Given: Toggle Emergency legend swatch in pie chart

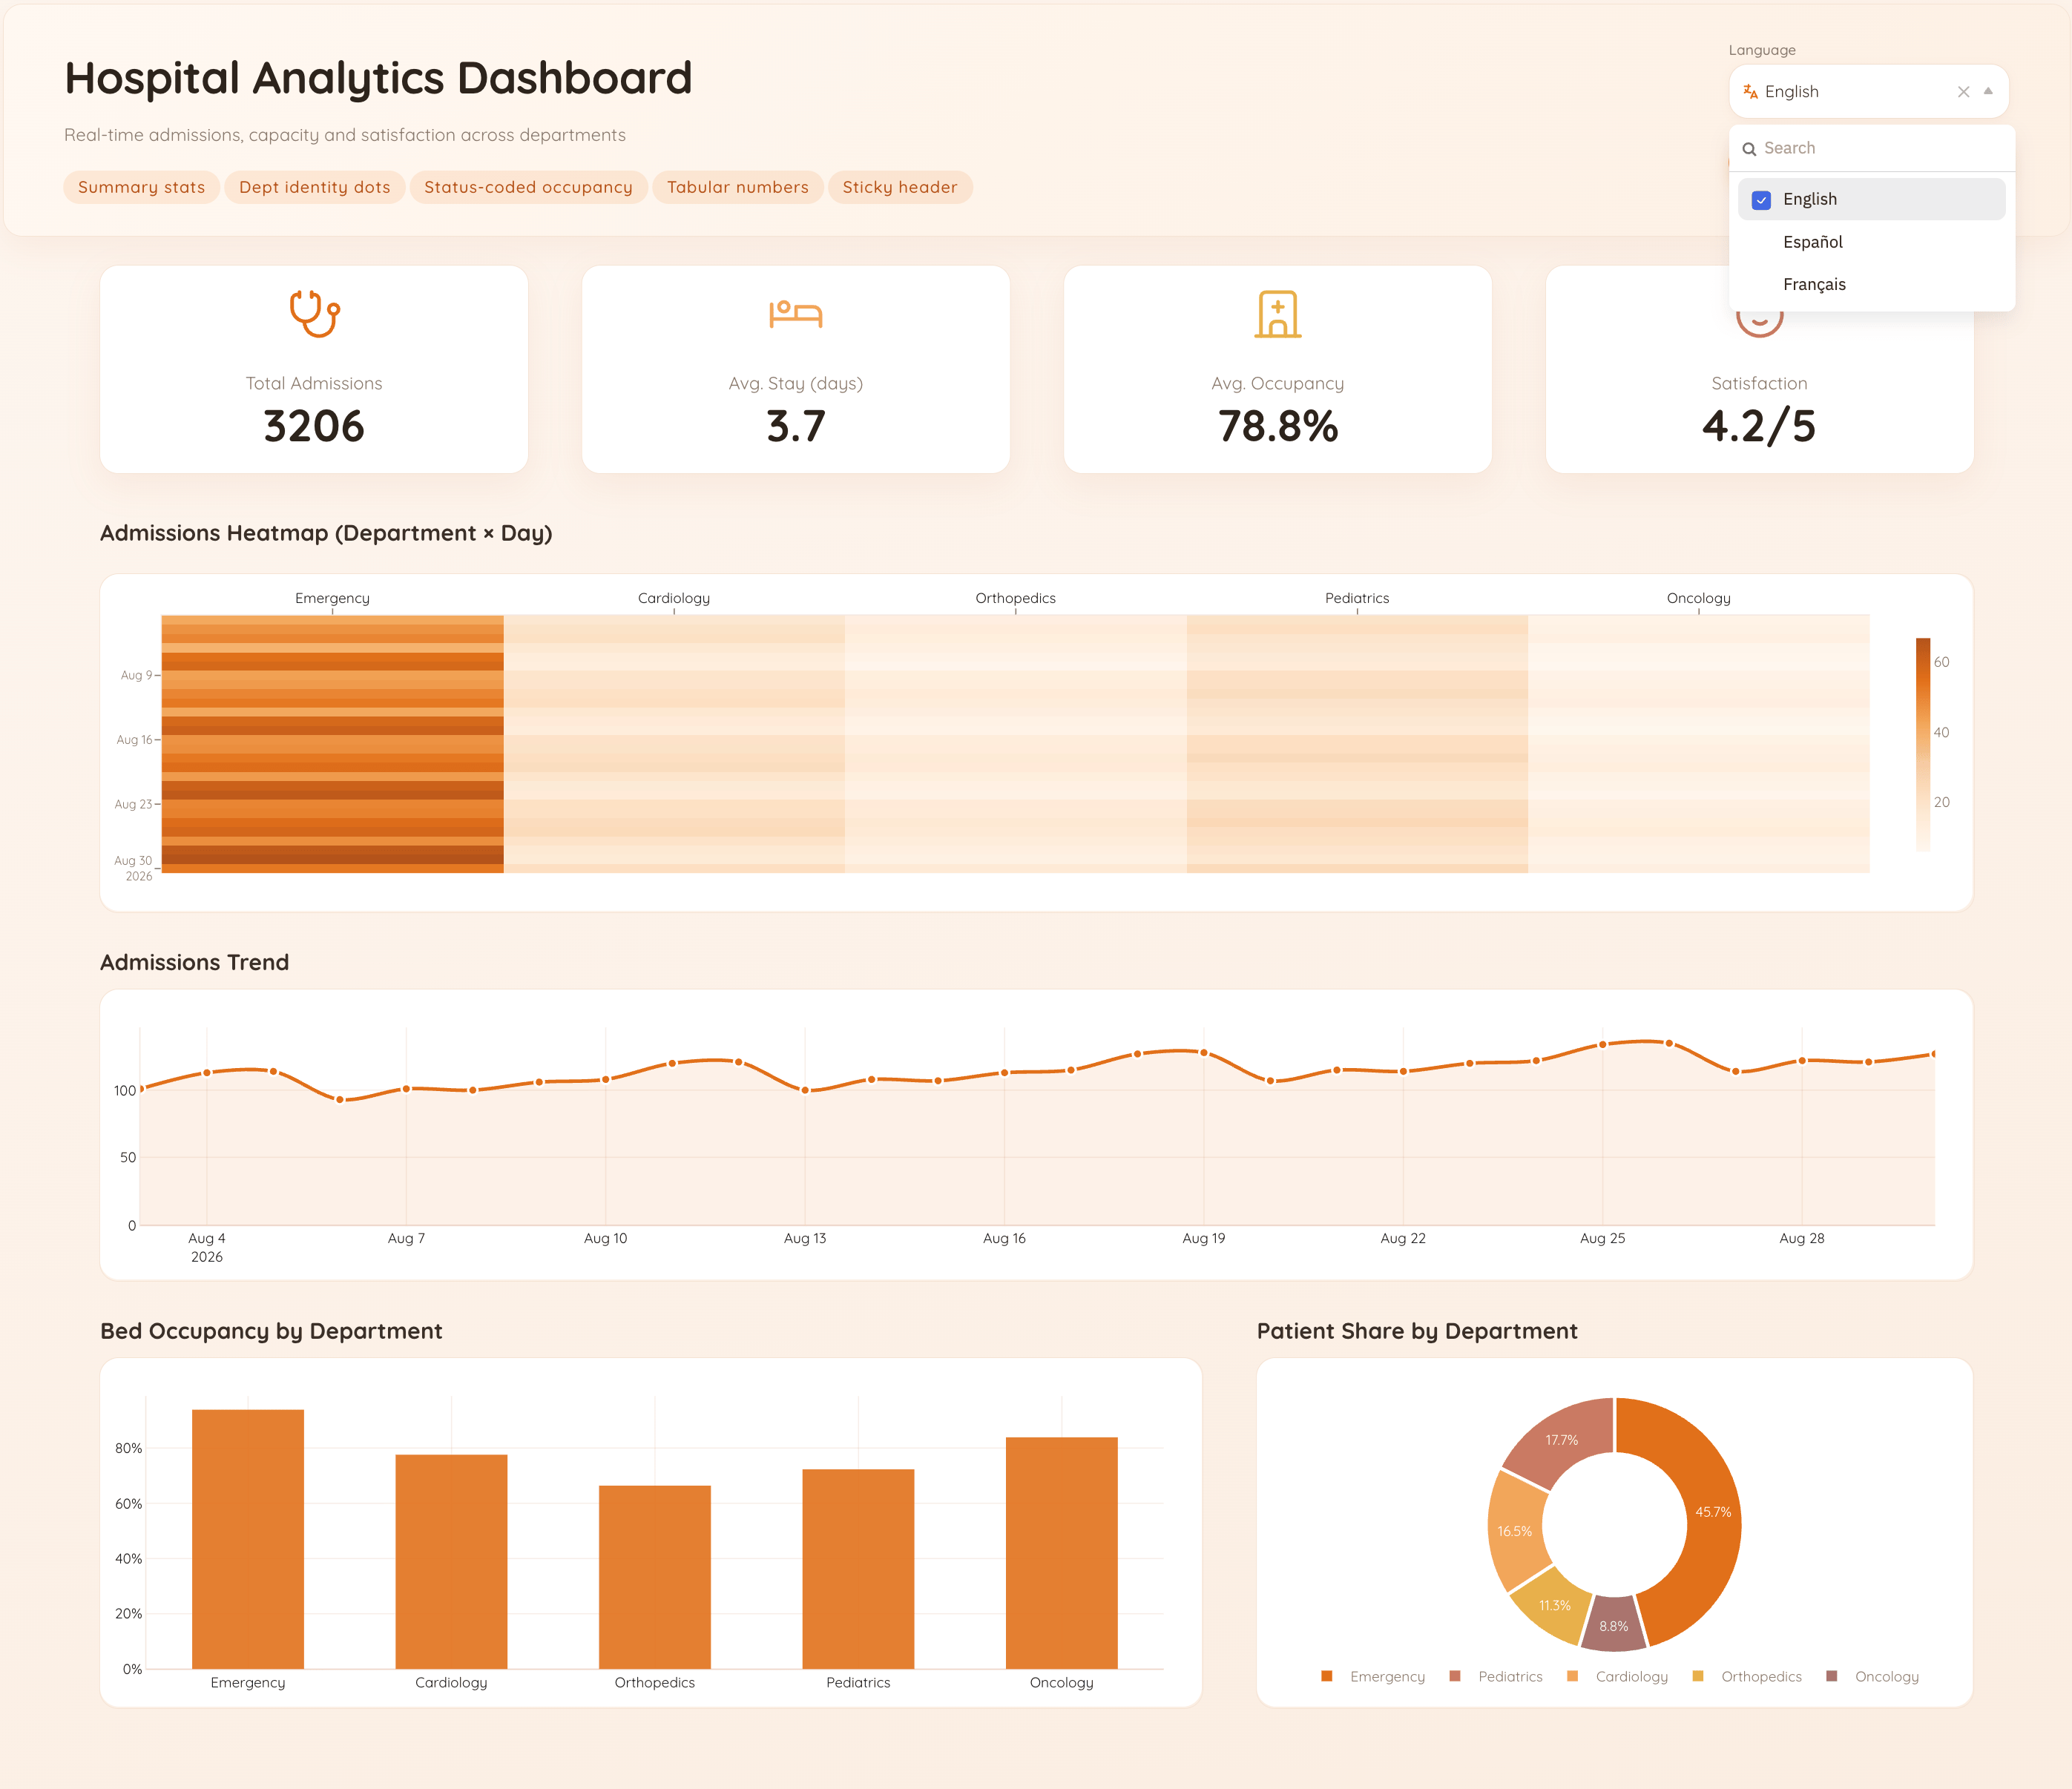Looking at the screenshot, I should pyautogui.click(x=1326, y=1676).
